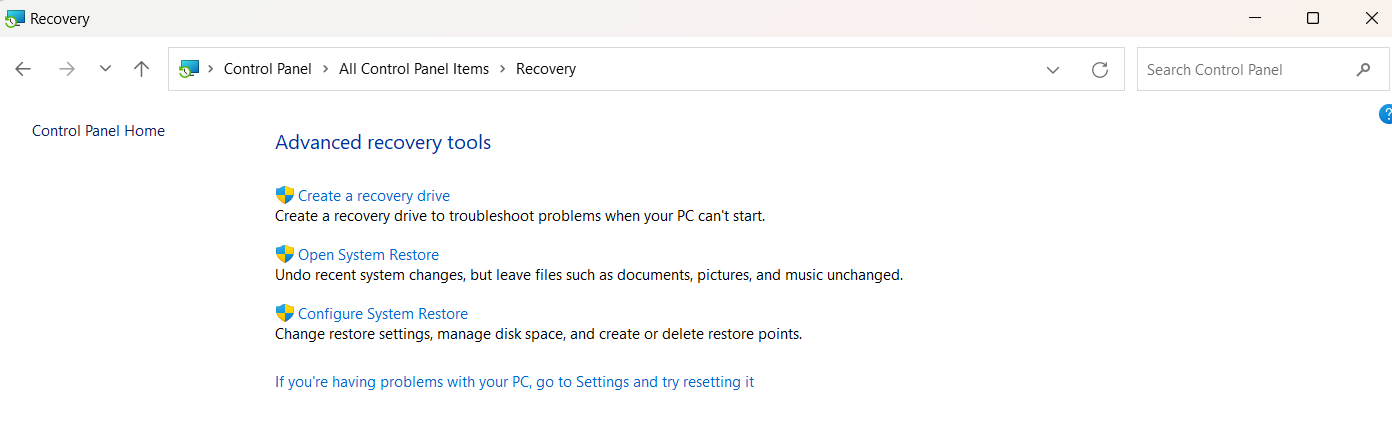This screenshot has height=431, width=1392.
Task: Expand the chevron after All Control Panel Items
Action: coord(502,69)
